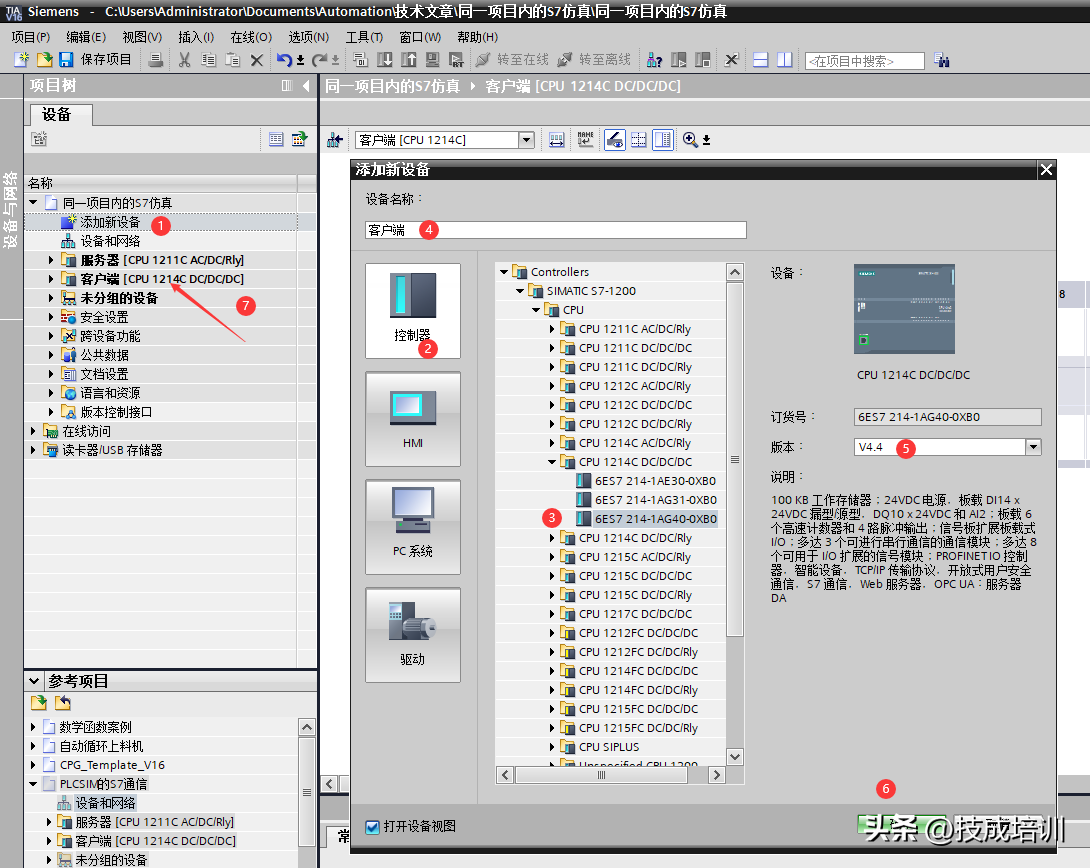Open the 选项(N) menu
Image resolution: width=1090 pixels, height=868 pixels.
(x=308, y=37)
